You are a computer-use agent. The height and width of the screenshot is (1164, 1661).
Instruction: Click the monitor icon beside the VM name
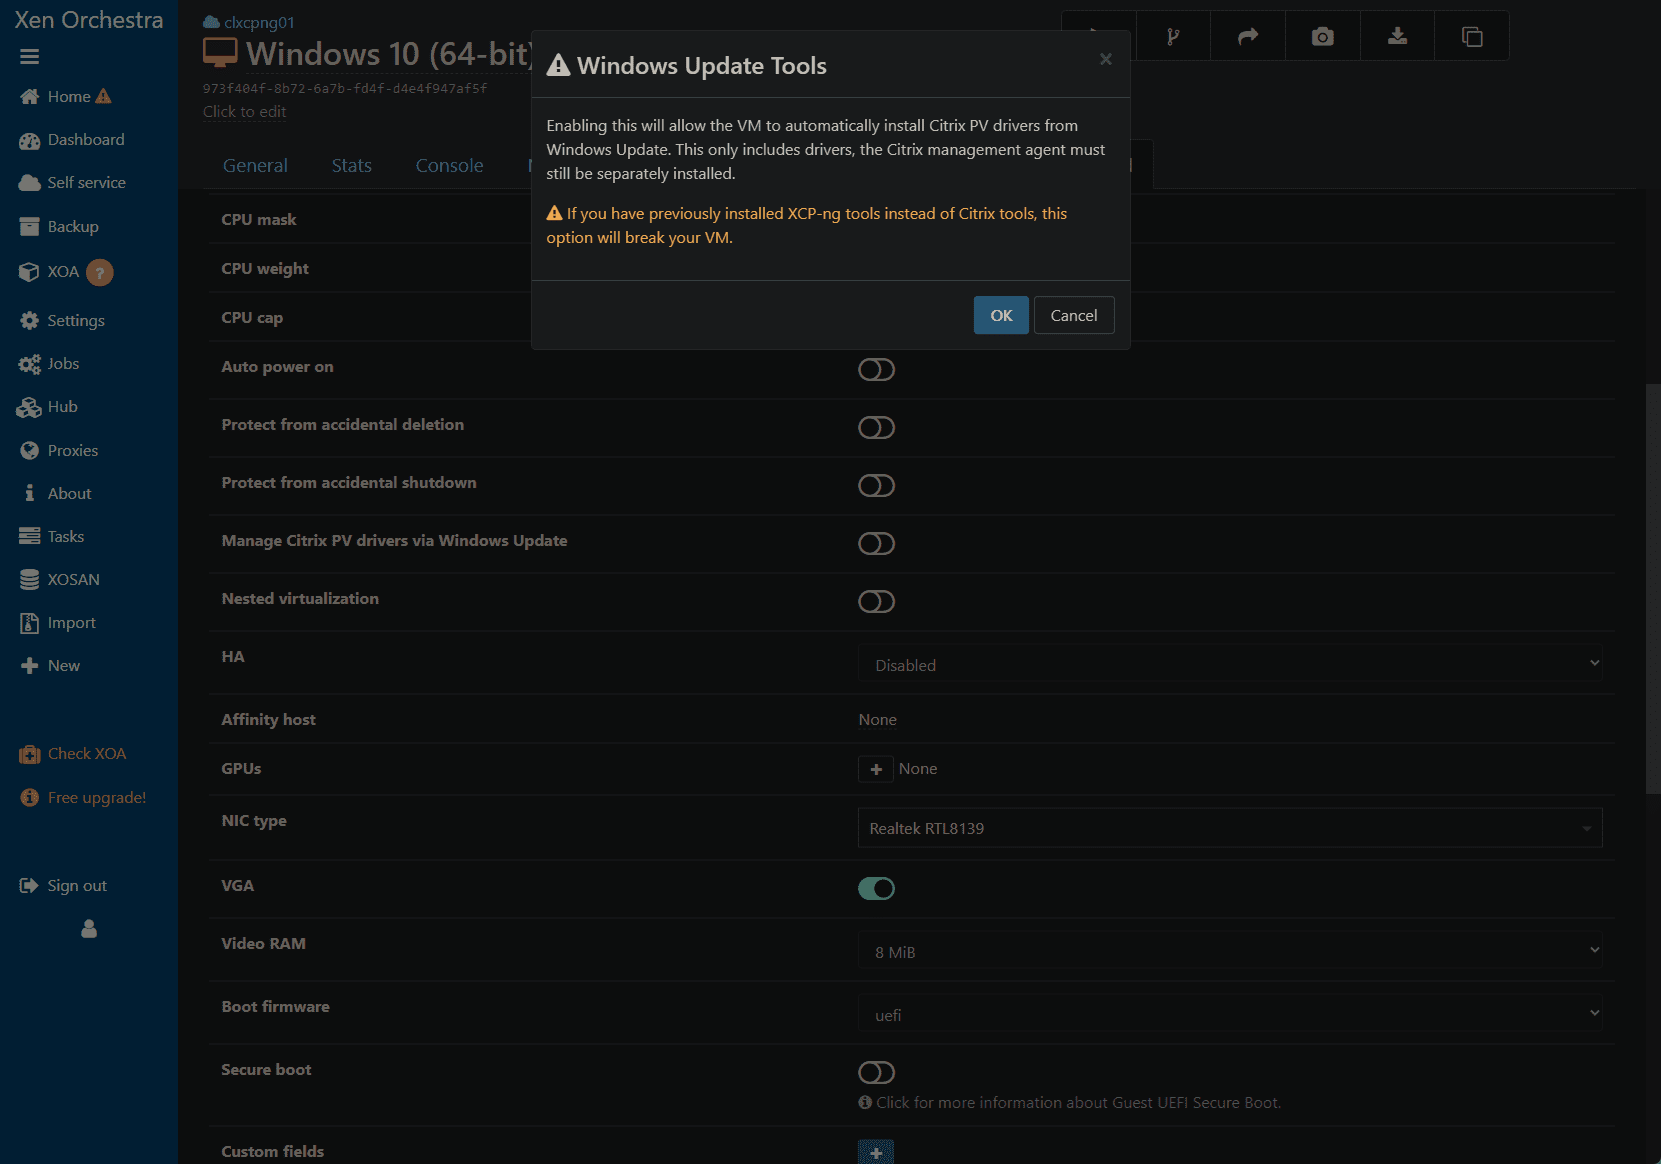pos(220,52)
